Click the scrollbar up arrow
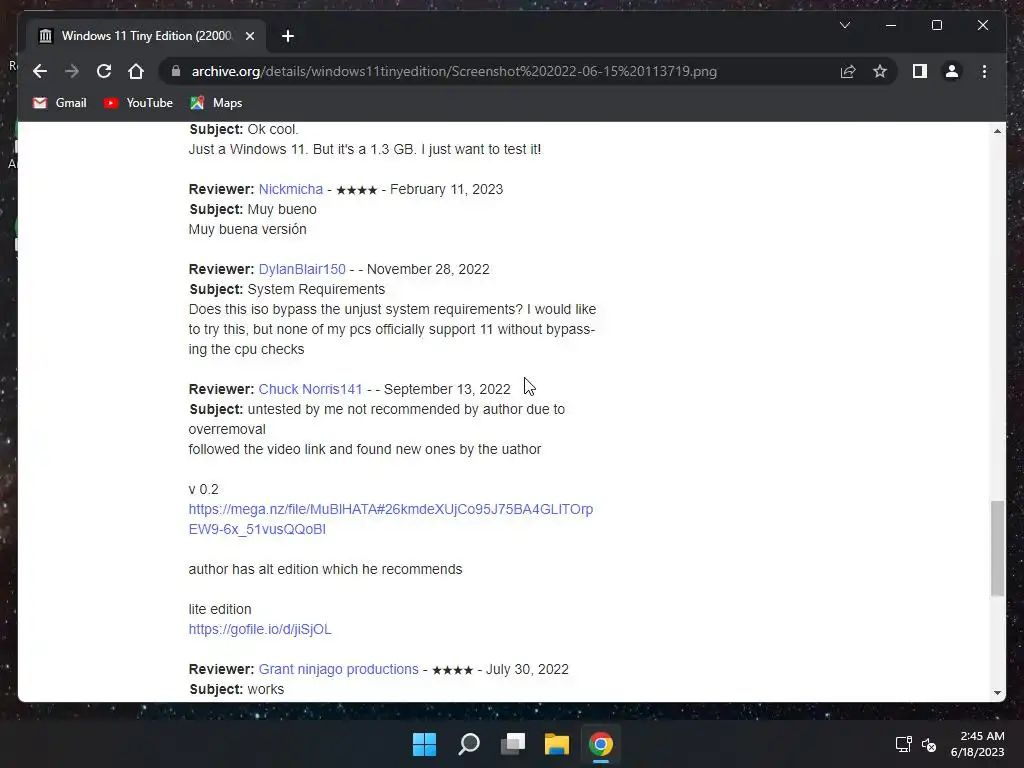Viewport: 1024px width, 768px height. 997,131
